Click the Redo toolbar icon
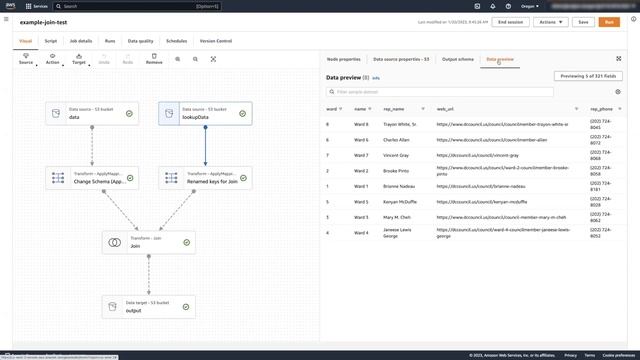Image resolution: width=640 pixels, height=360 pixels. (x=128, y=59)
